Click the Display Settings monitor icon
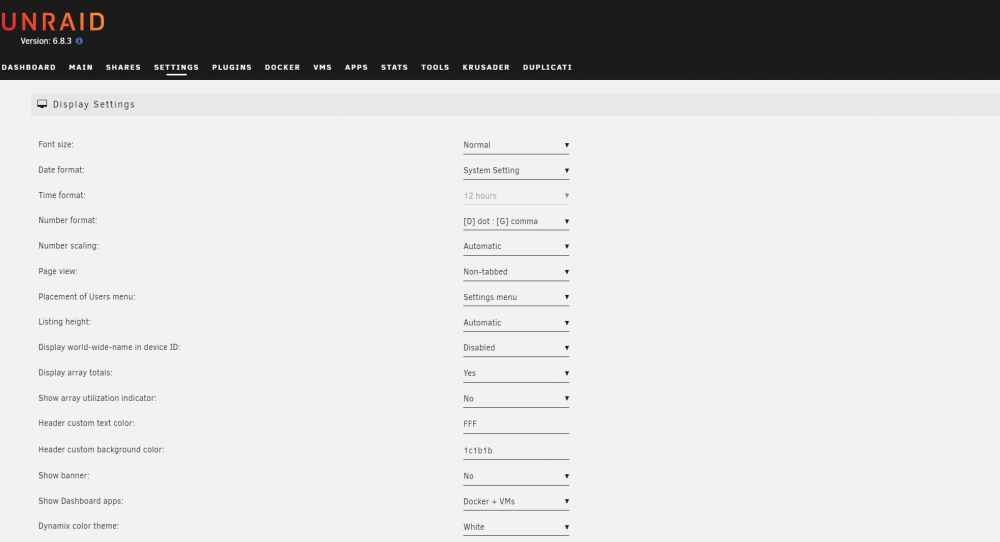The image size is (1000, 542). click(42, 104)
